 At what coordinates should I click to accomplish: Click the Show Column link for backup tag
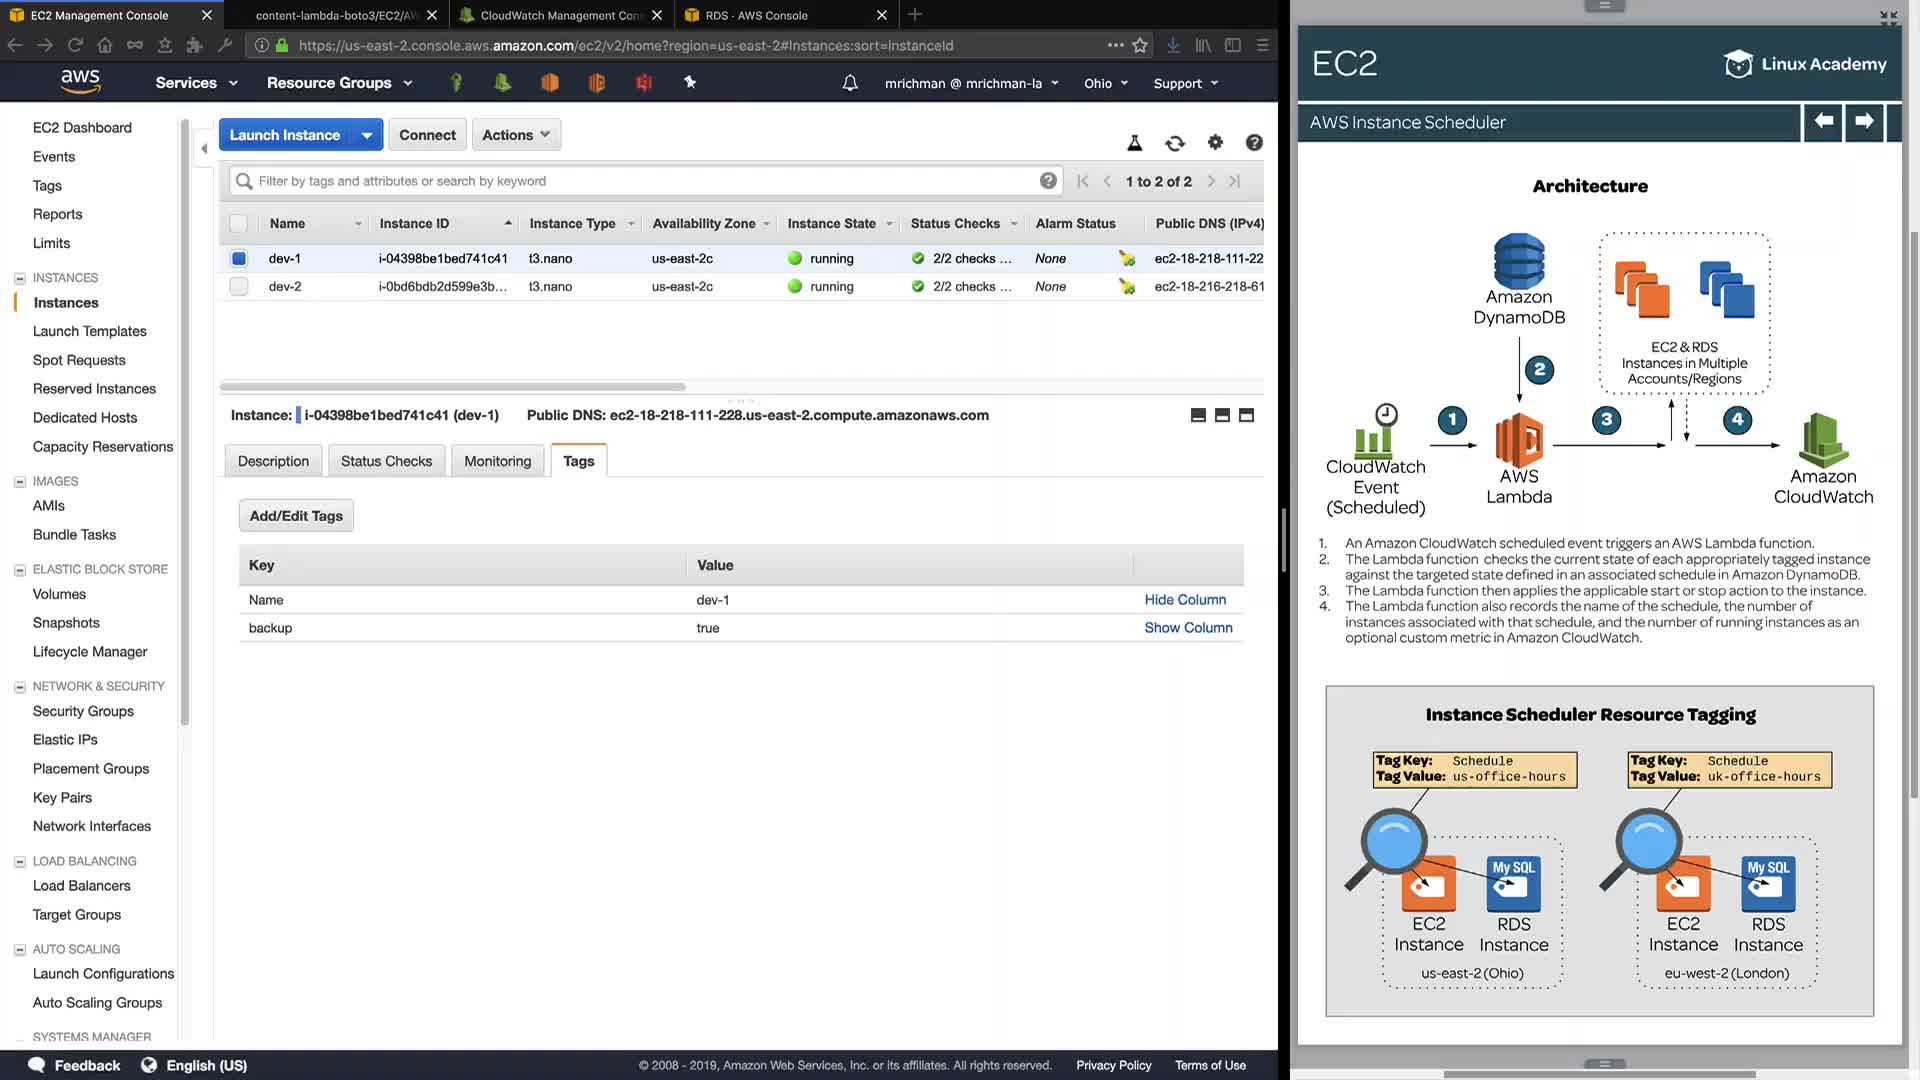(x=1188, y=628)
